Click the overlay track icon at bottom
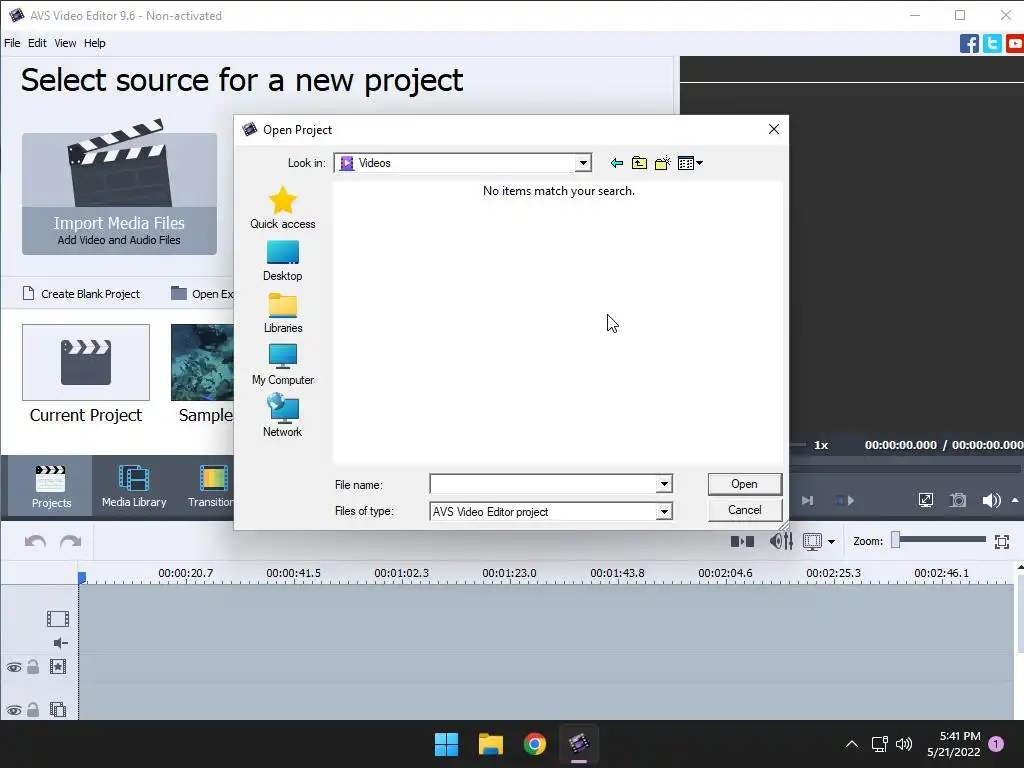The width and height of the screenshot is (1024, 768). pos(57,709)
